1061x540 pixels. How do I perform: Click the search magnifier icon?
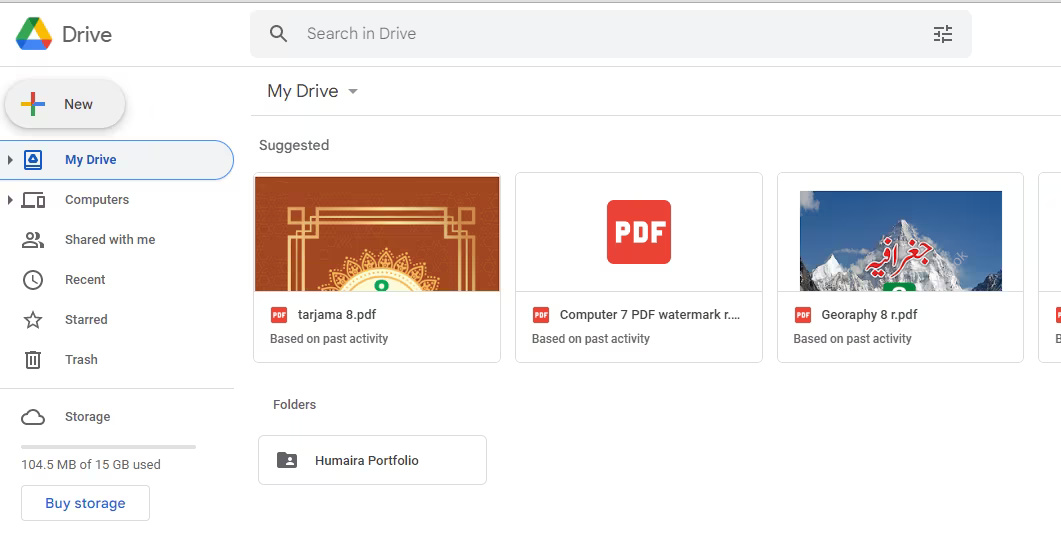(278, 34)
